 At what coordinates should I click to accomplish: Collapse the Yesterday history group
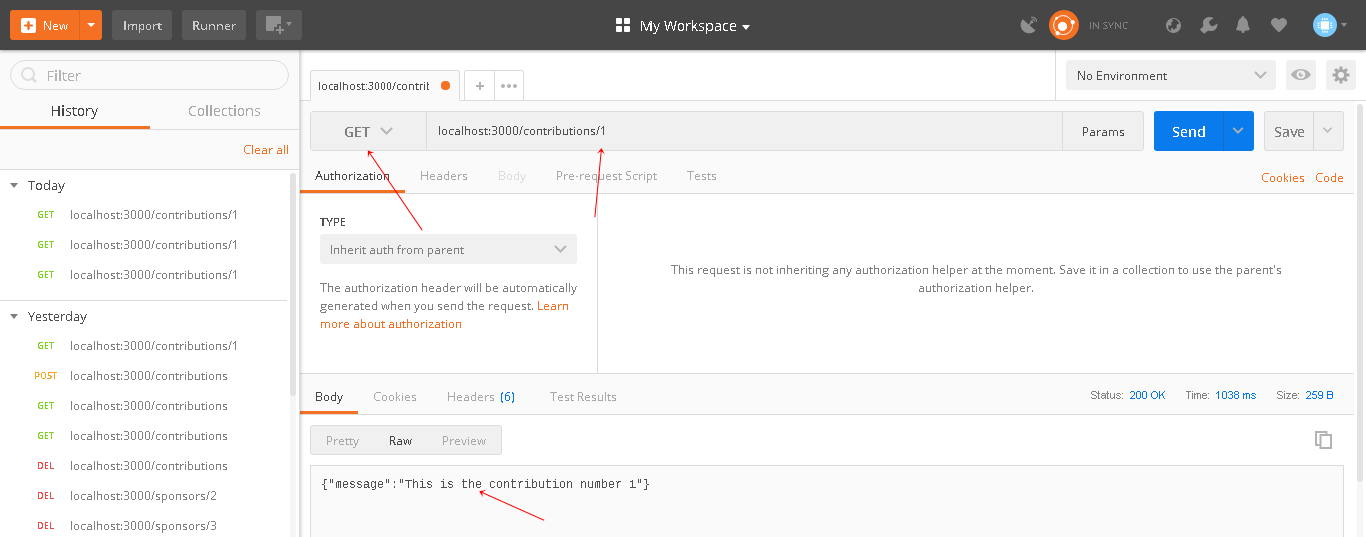click(x=14, y=316)
